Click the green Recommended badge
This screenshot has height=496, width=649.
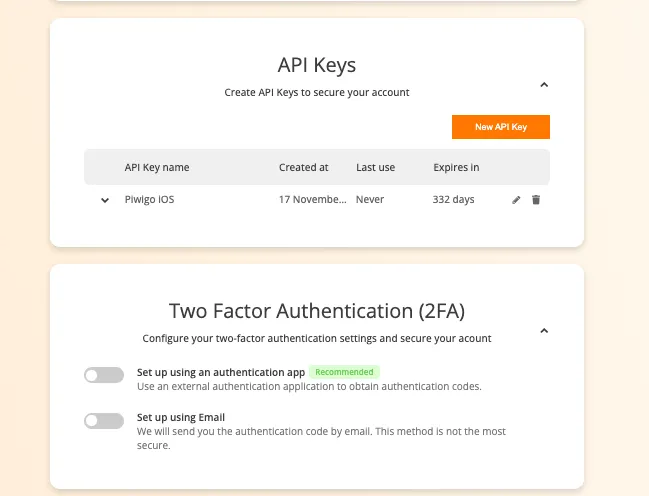344,372
